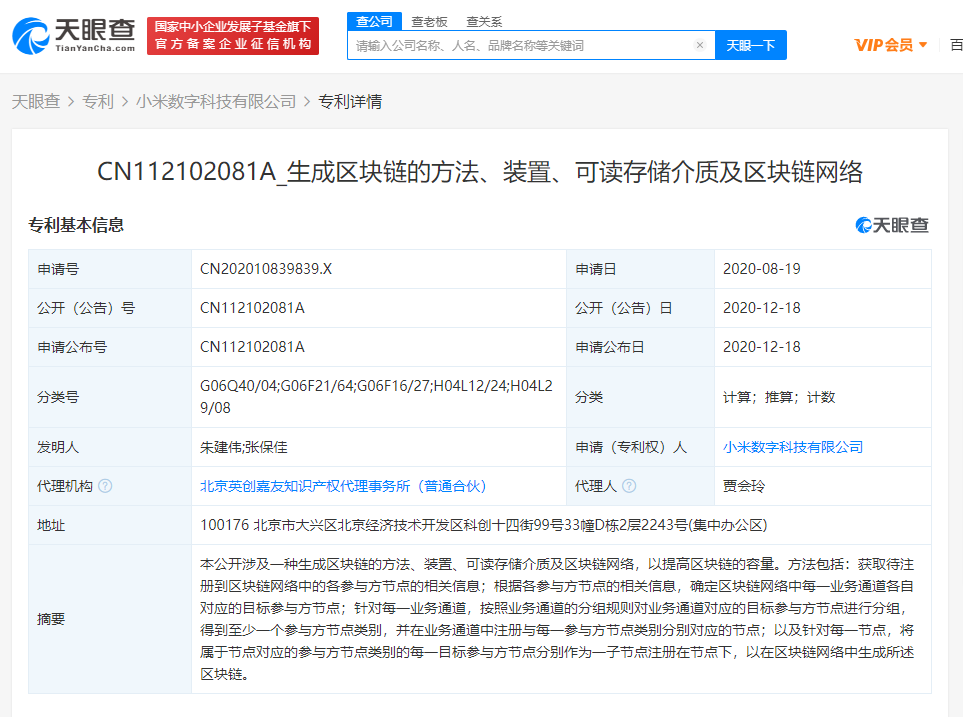
Task: Click the 专利基本信息 section heading
Action: [x=76, y=225]
